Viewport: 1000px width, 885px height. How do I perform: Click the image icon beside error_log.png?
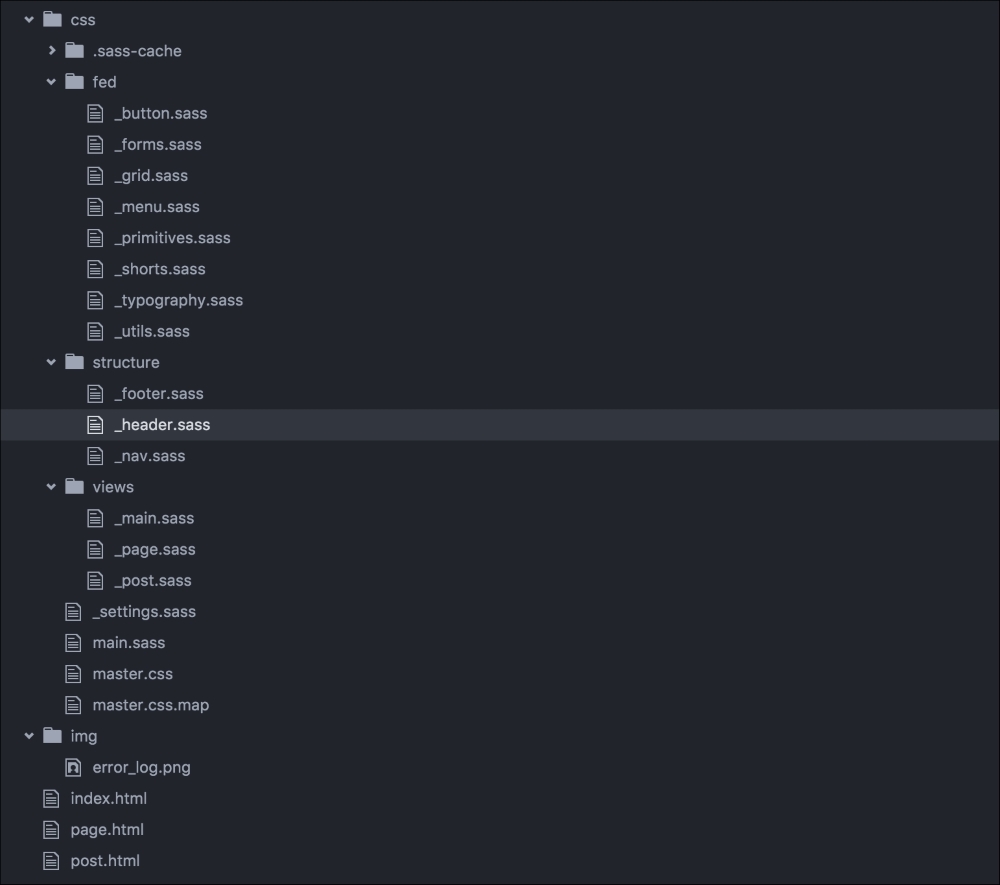(73, 767)
